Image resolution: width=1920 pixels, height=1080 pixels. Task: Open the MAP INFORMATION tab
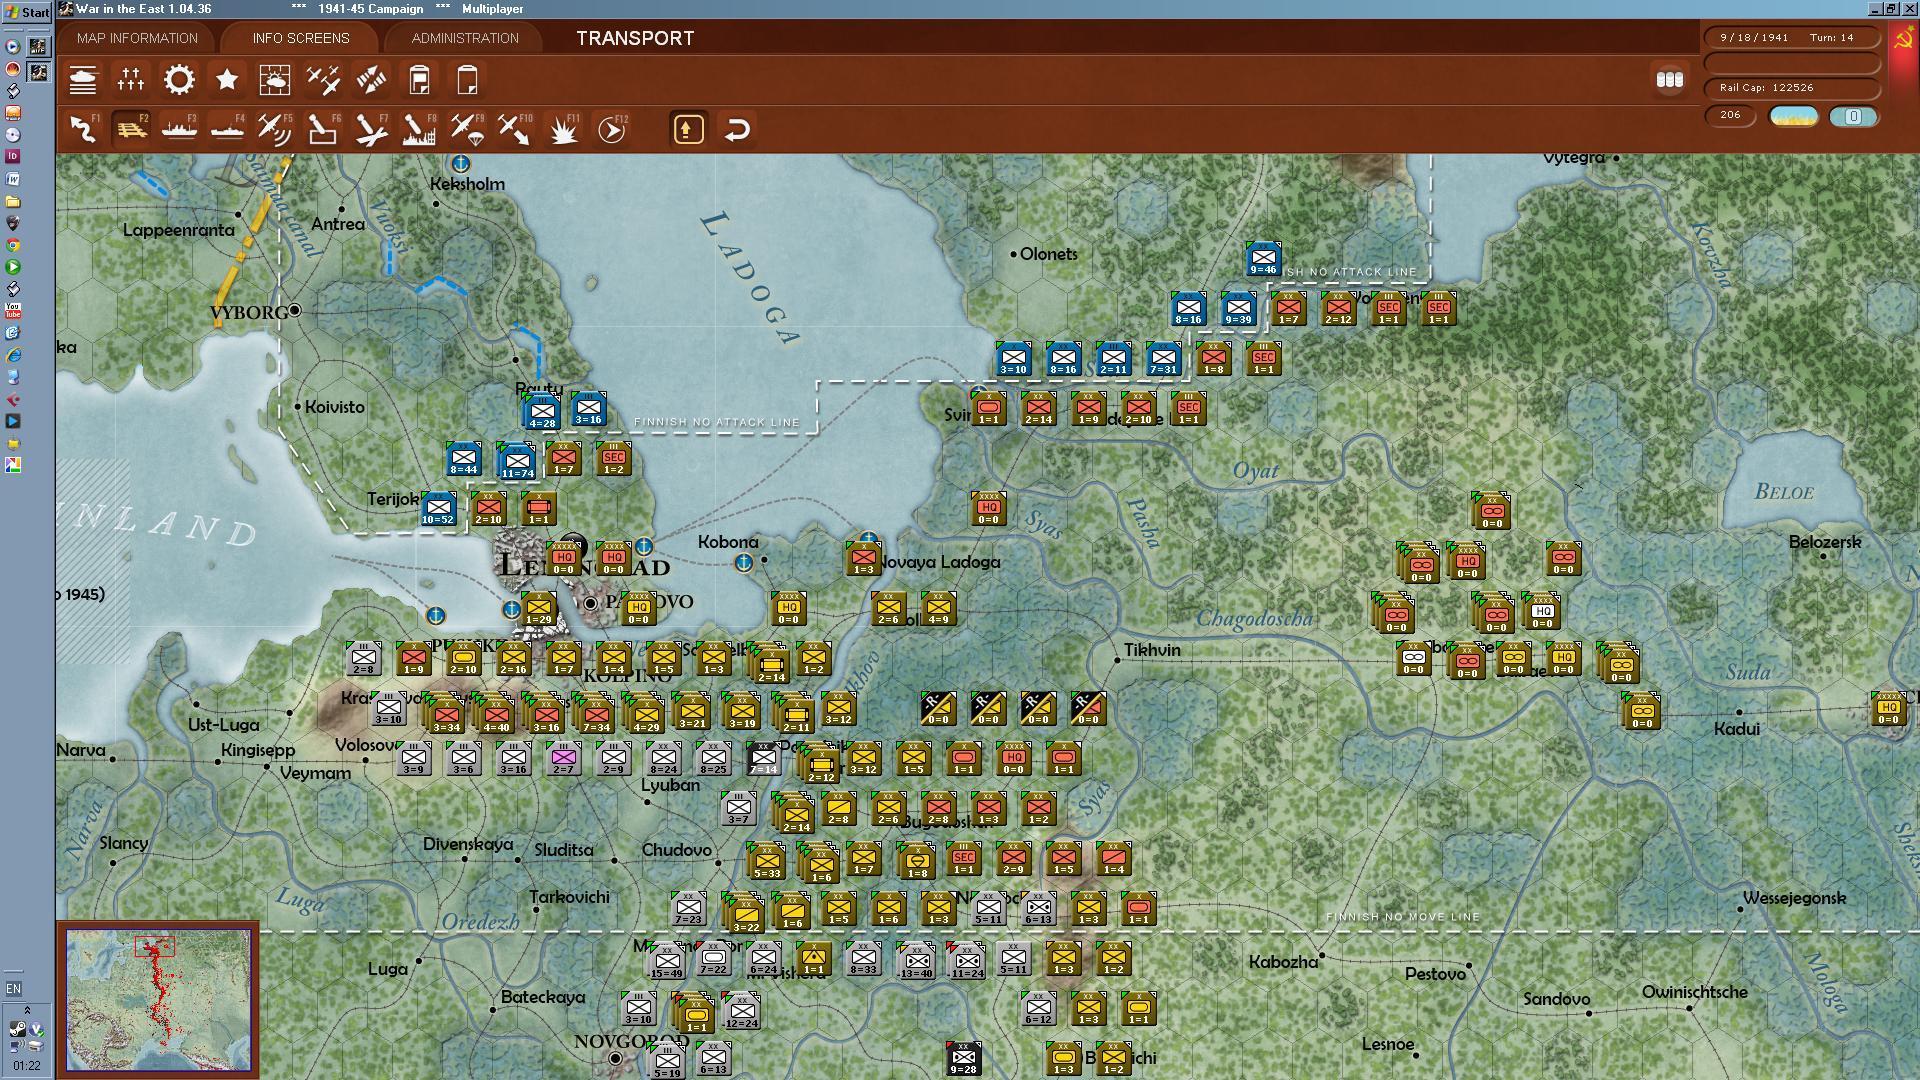pyautogui.click(x=137, y=38)
